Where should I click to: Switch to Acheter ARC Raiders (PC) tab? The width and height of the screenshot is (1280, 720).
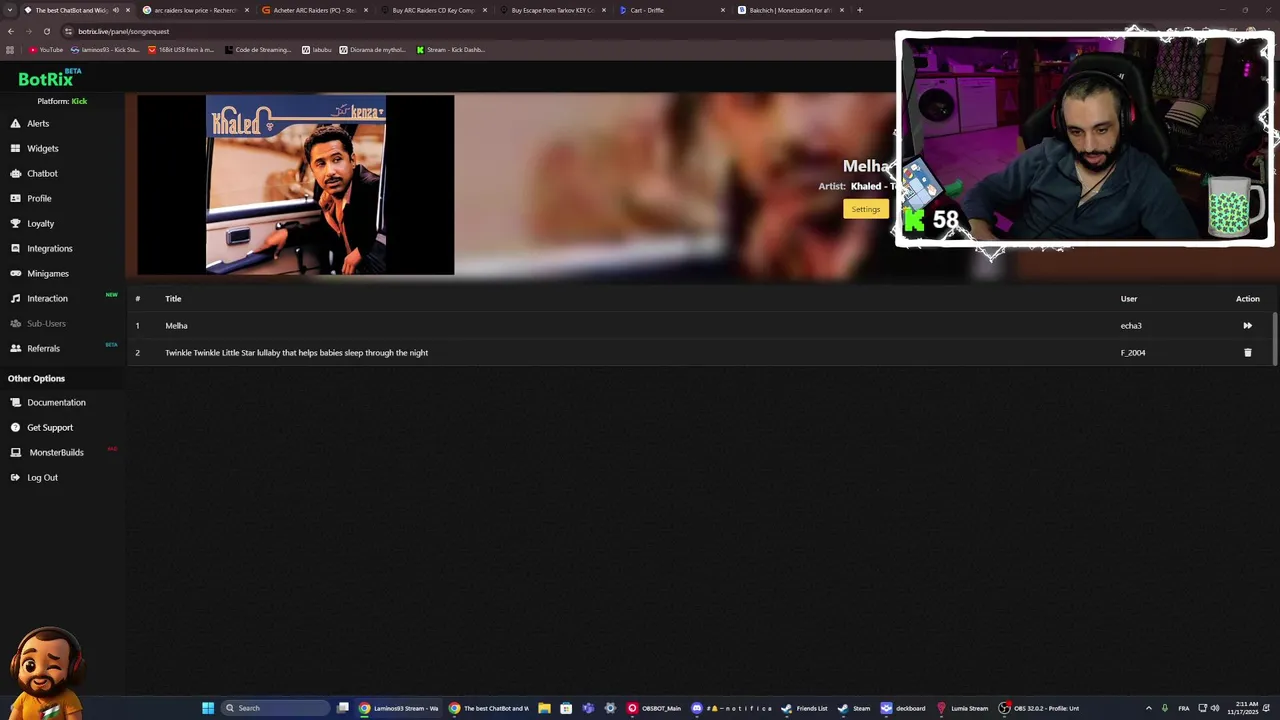tap(314, 10)
